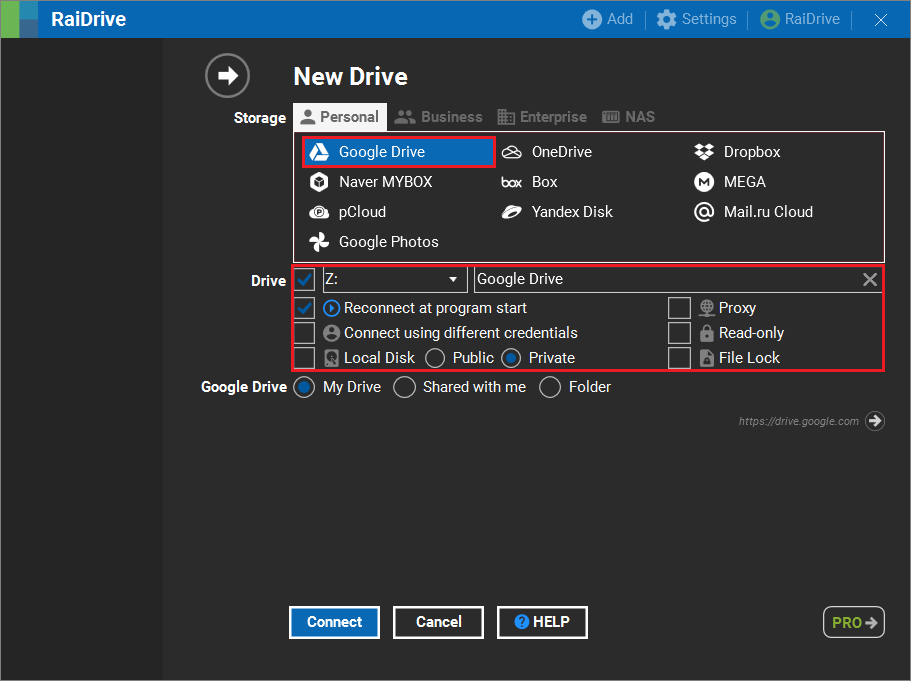Toggle Reconnect at program start
This screenshot has width=911, height=681.
coord(305,308)
